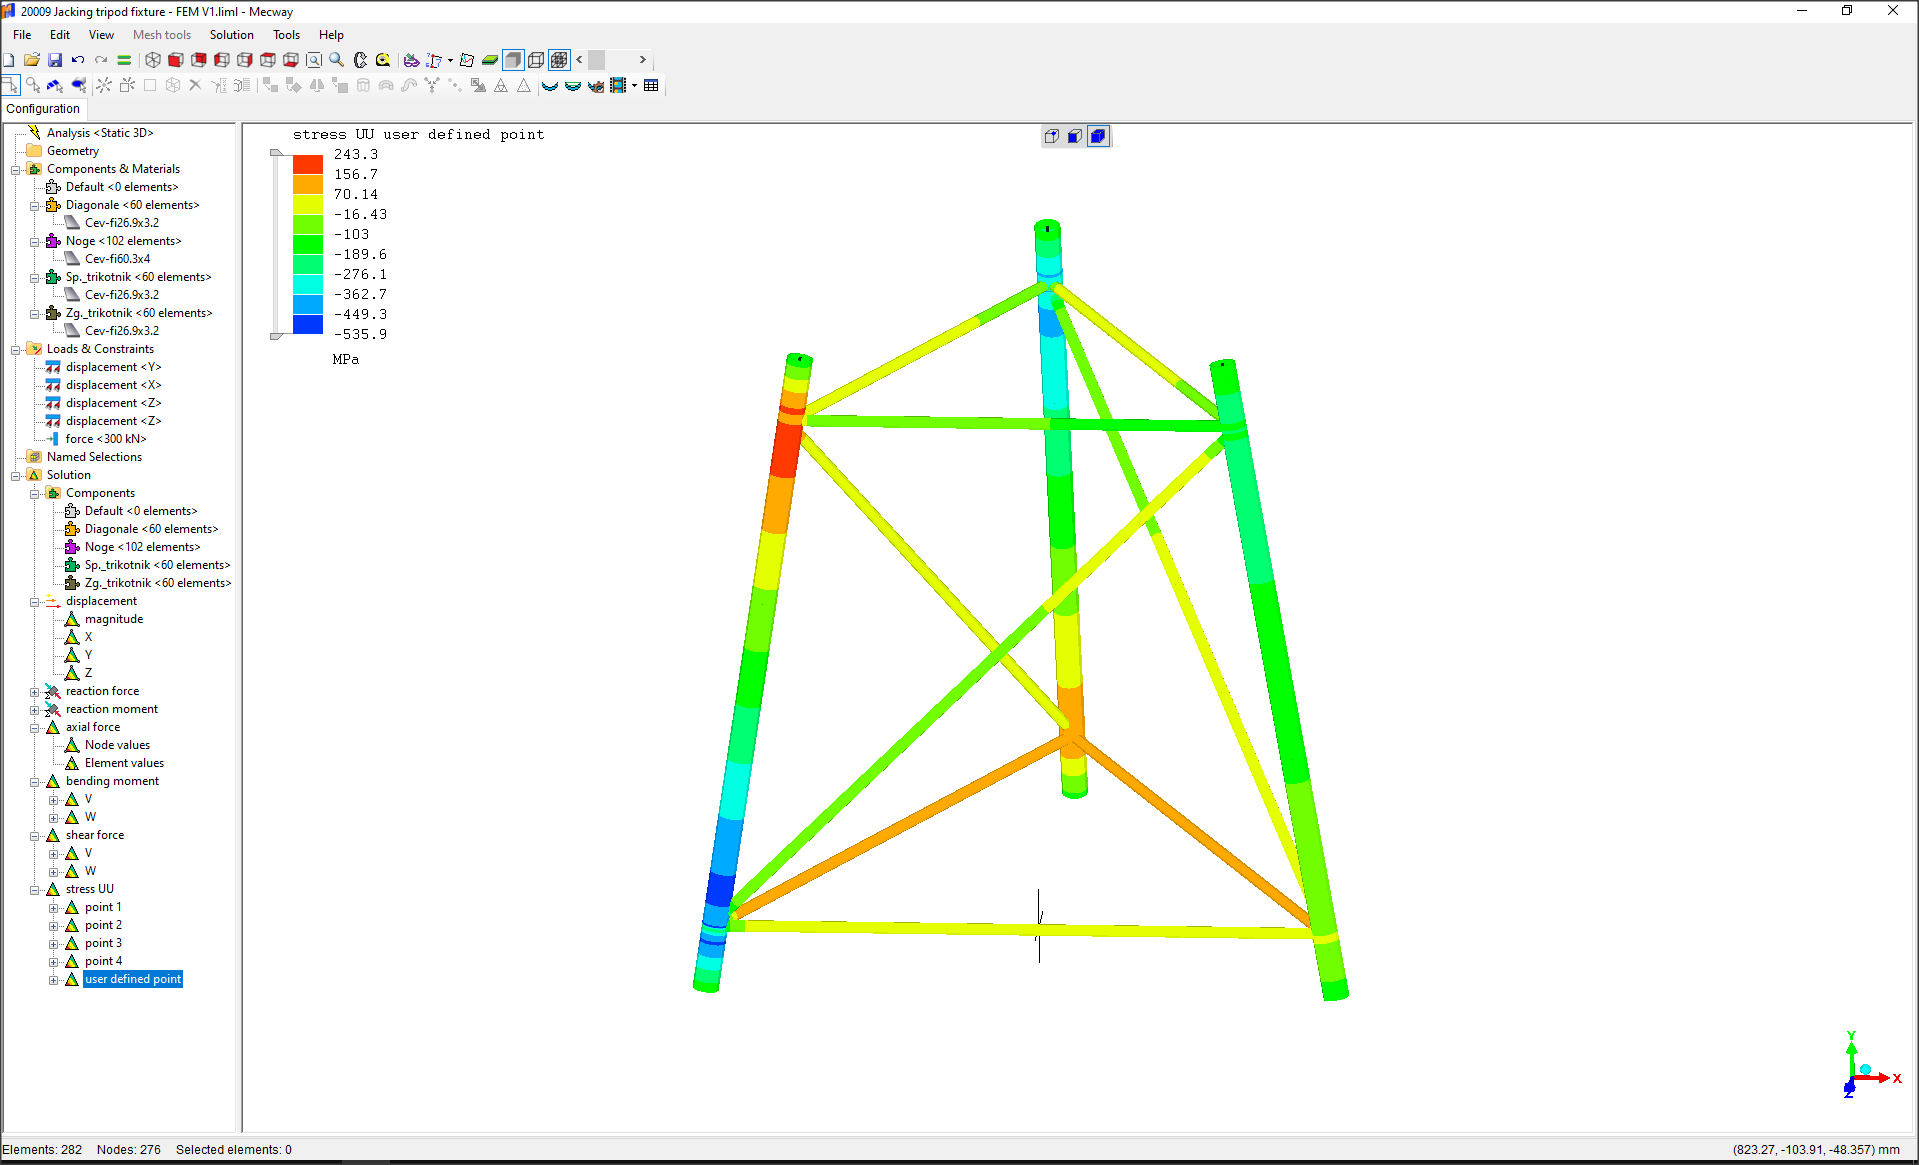
Task: Click the Open file folder icon
Action: pos(32,60)
